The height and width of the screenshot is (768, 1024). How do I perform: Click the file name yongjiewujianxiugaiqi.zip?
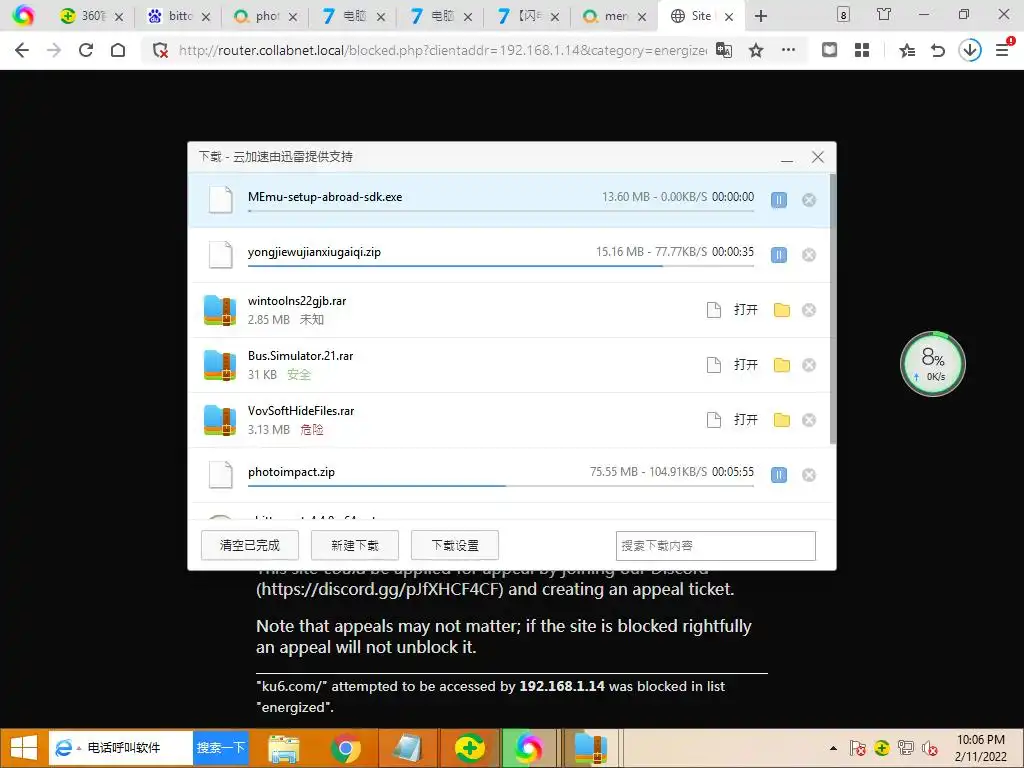click(314, 252)
